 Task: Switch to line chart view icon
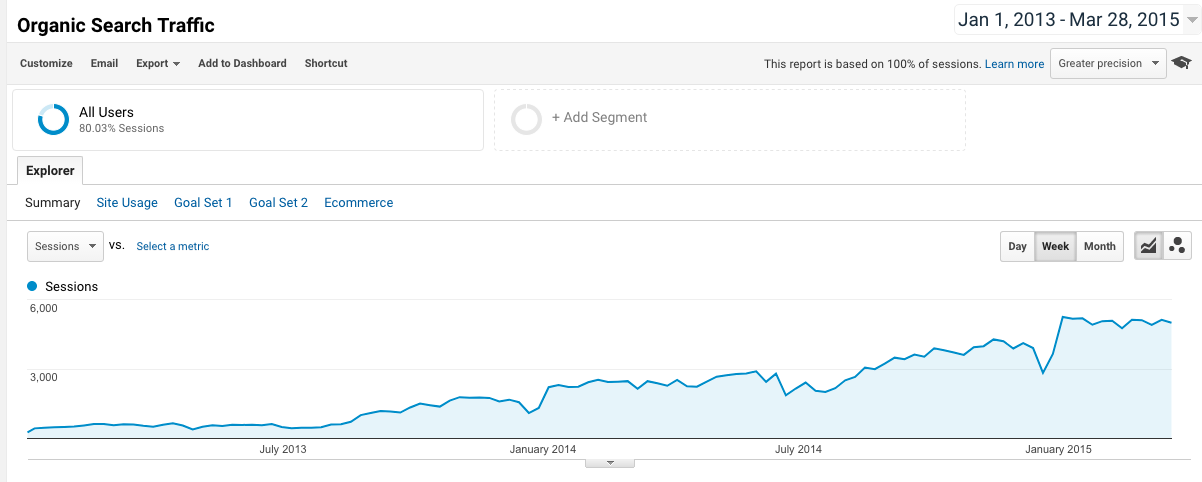point(1148,246)
